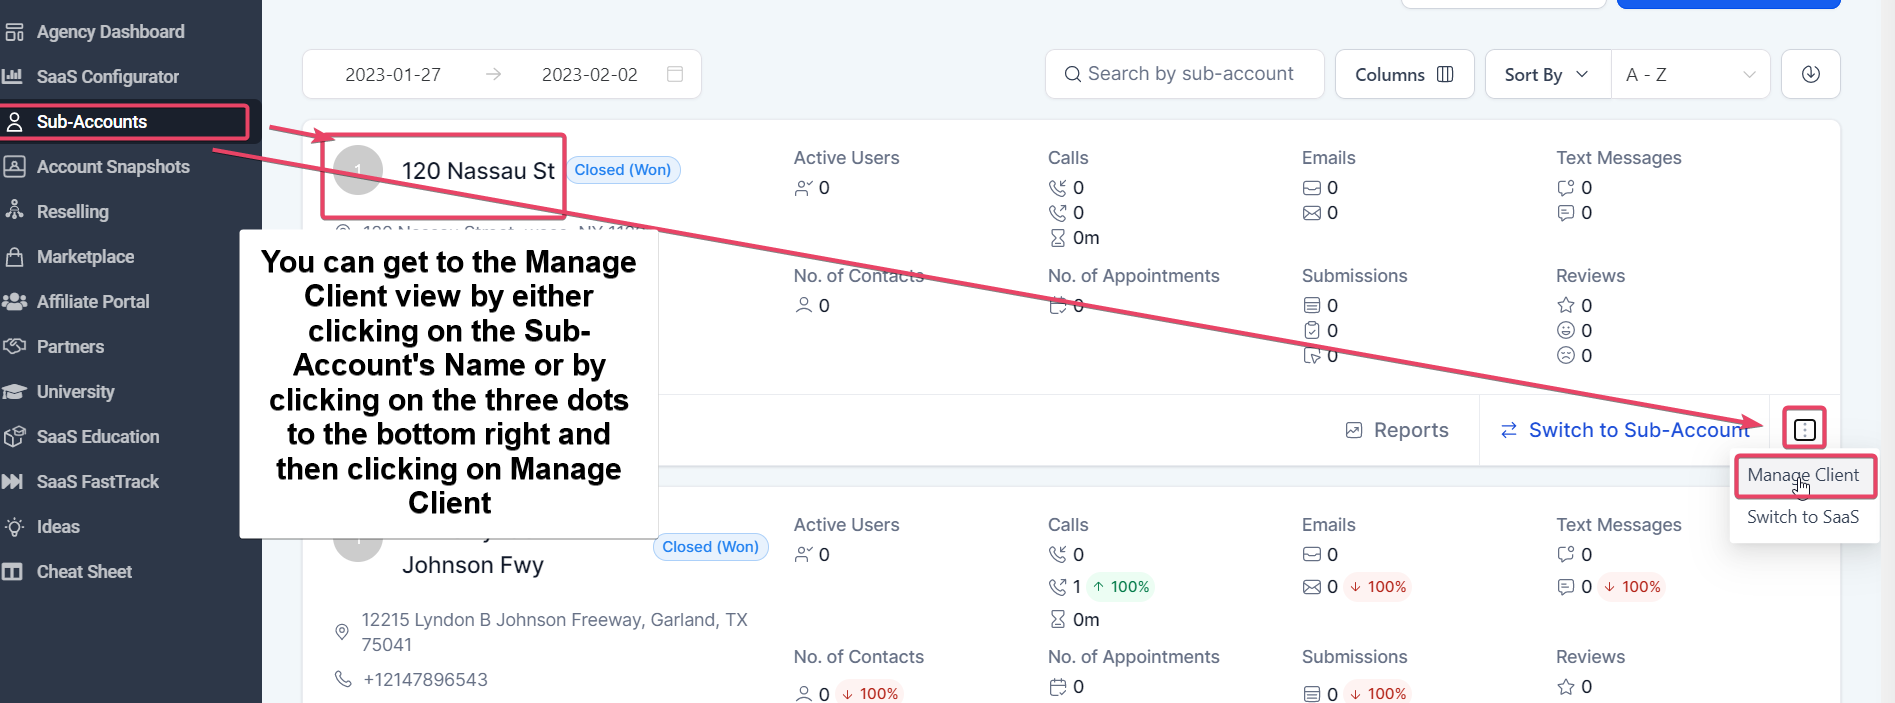This screenshot has width=1895, height=703.
Task: Open SaaS Configurator in sidebar
Action: (x=108, y=77)
